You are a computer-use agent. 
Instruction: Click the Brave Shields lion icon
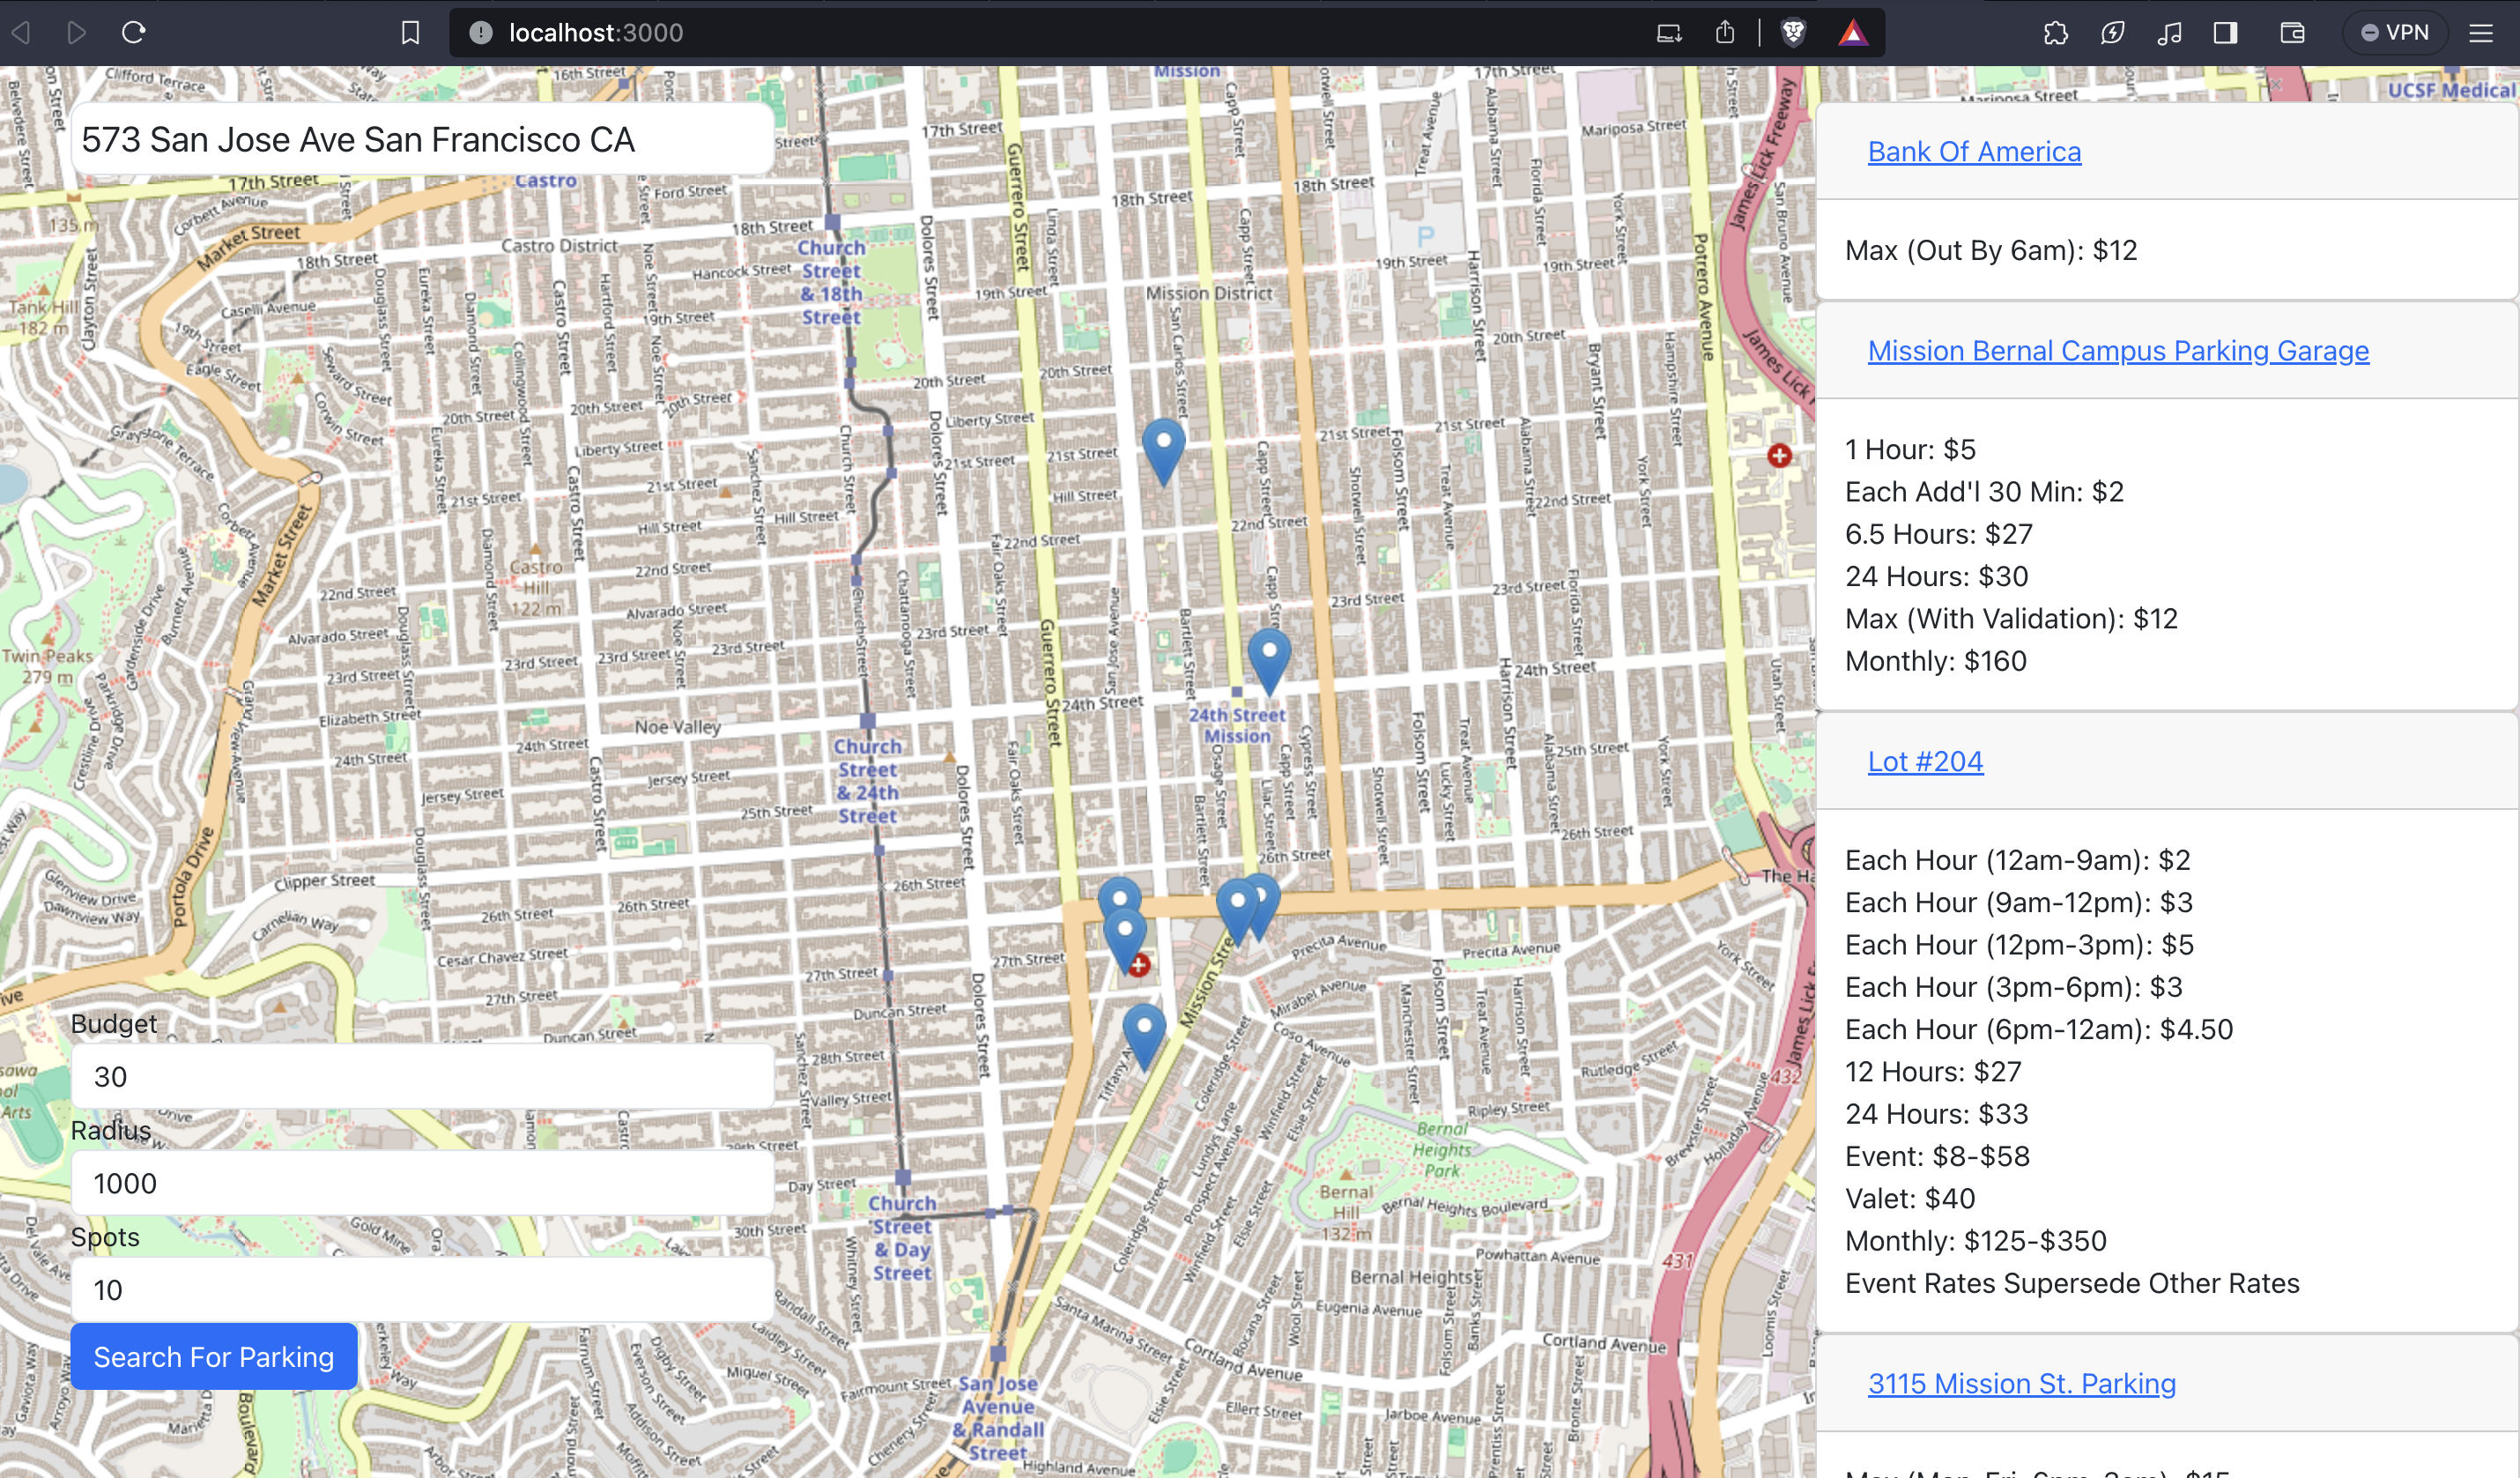[x=1793, y=33]
